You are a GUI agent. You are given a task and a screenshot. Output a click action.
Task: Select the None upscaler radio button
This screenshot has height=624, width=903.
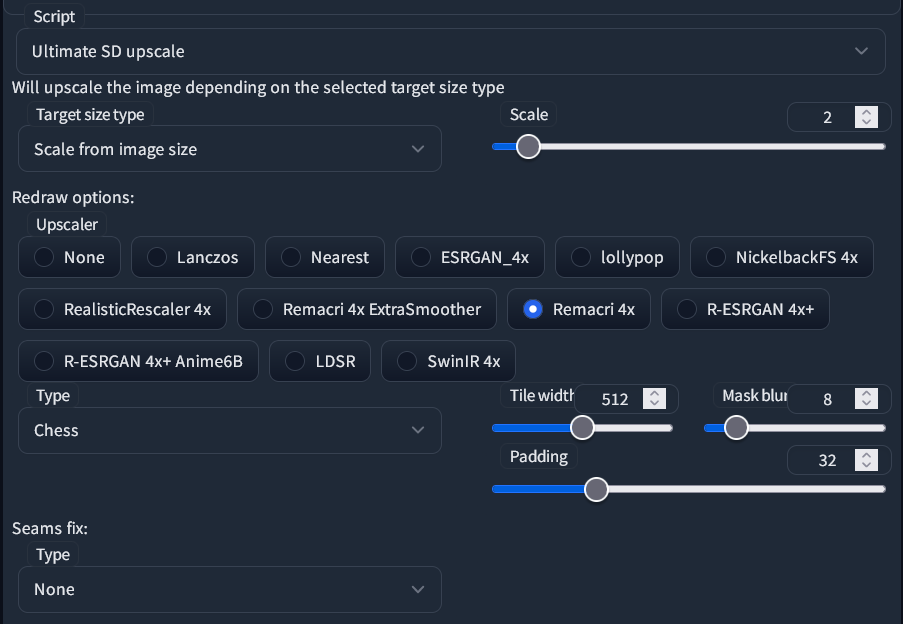[x=69, y=257]
